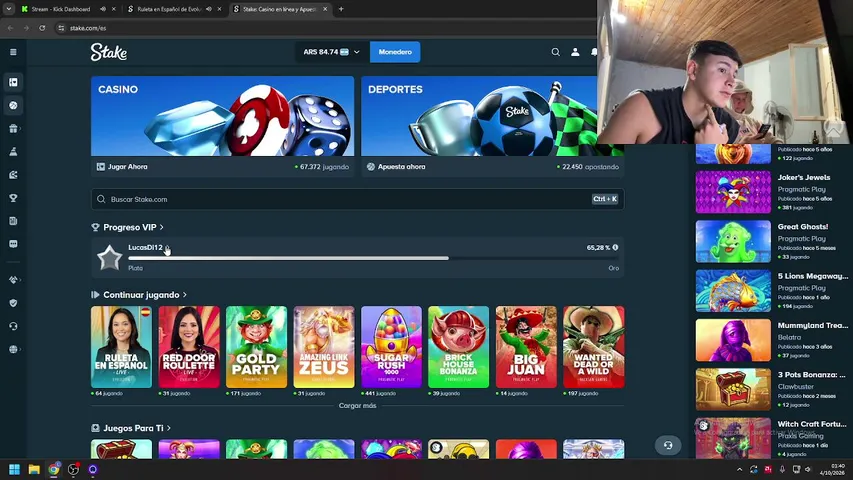Open the notifications bell icon
Image resolution: width=853 pixels, height=480 pixels.
594,52
